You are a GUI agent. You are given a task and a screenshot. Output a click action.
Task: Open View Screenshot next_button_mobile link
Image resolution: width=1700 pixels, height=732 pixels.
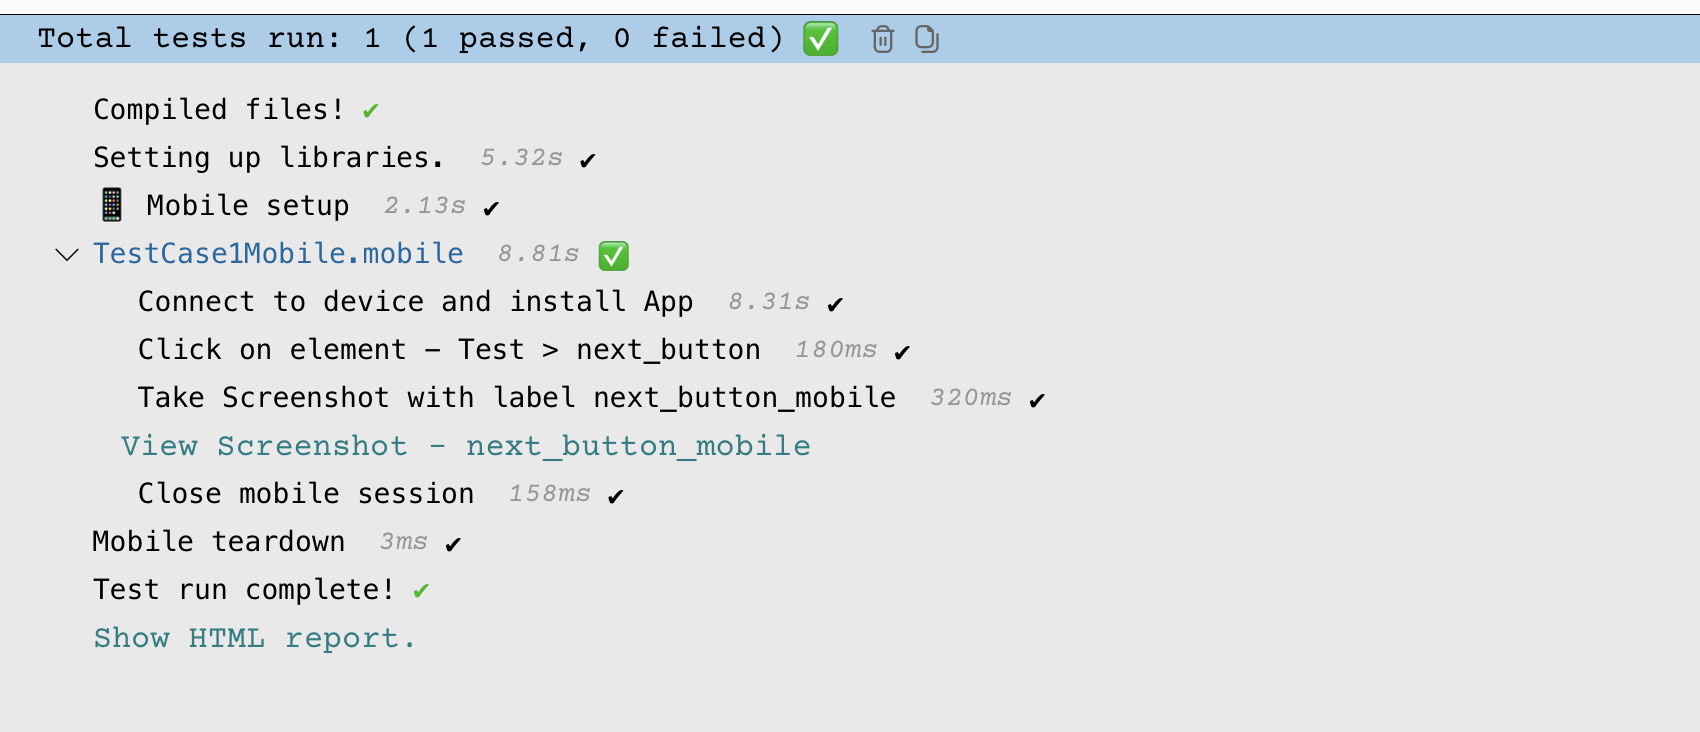[x=465, y=446]
